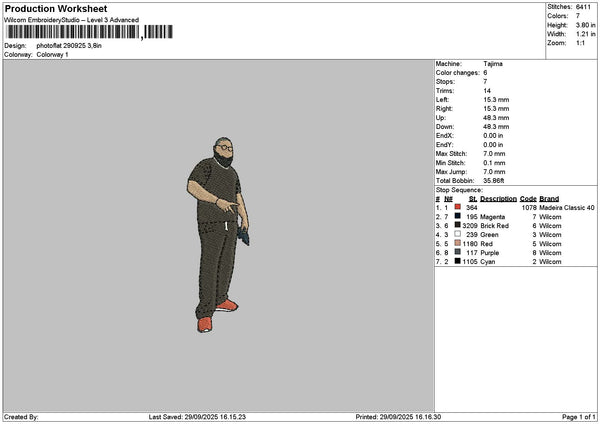This screenshot has height=424, width=600.
Task: Click the 'Left:' label
Action: 442,100
